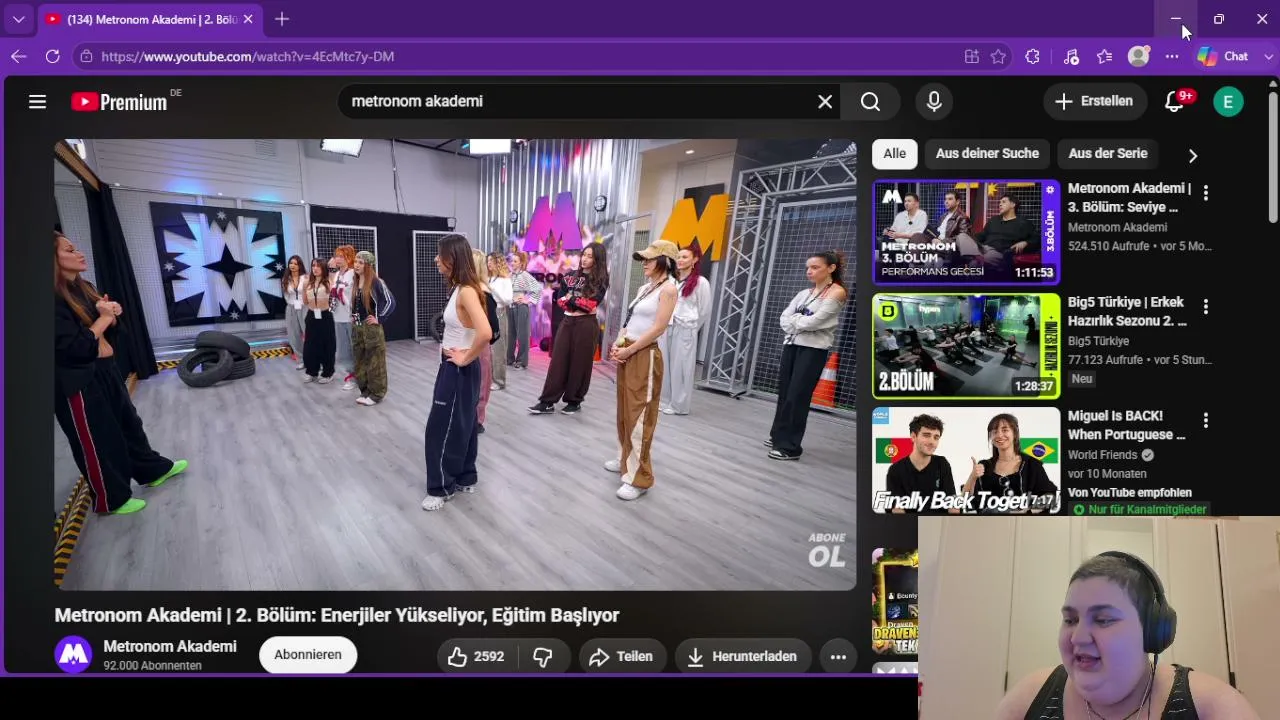Reload the current page
The image size is (1280, 720).
(x=52, y=56)
